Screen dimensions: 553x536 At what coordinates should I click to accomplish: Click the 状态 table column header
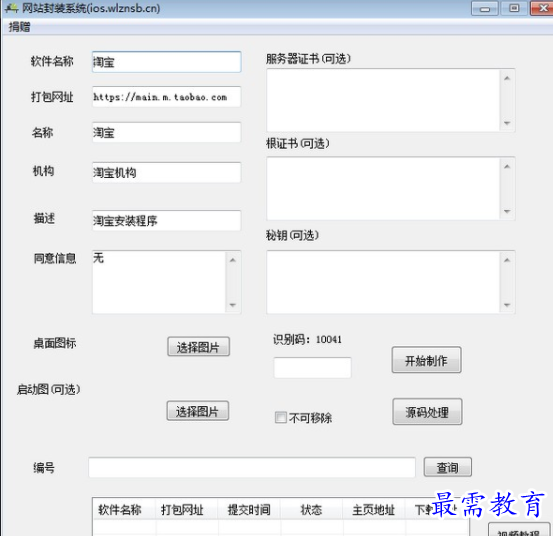click(311, 509)
